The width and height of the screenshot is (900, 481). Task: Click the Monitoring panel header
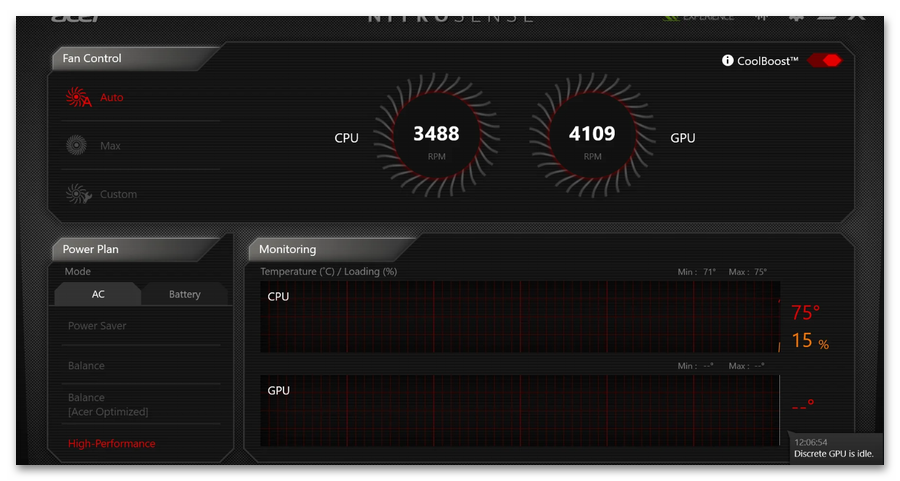pos(330,249)
